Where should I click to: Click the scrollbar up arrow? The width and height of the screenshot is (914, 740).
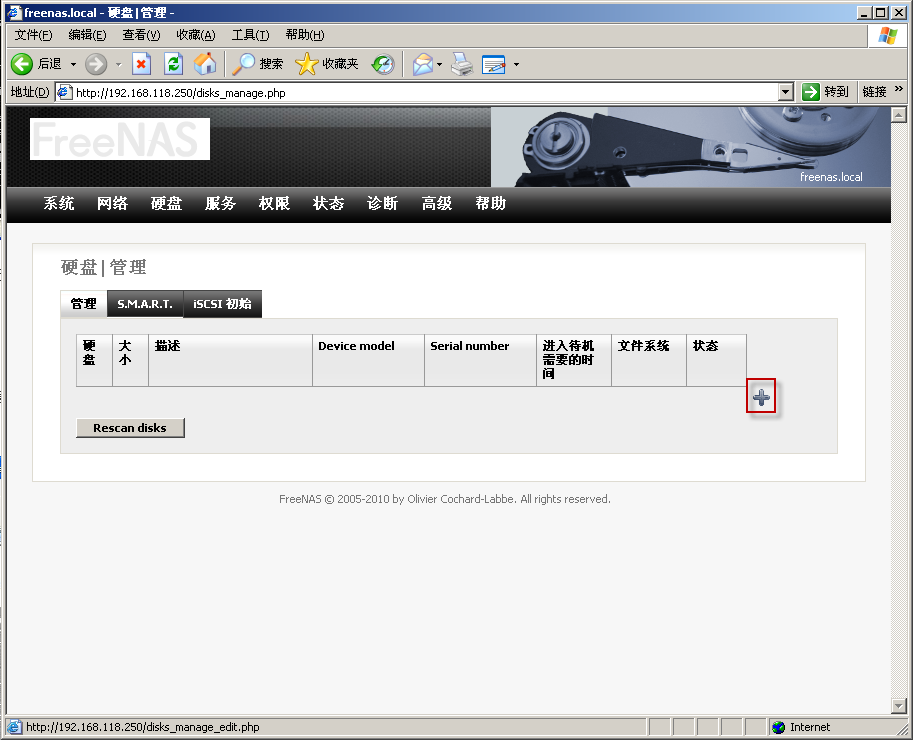pos(898,115)
